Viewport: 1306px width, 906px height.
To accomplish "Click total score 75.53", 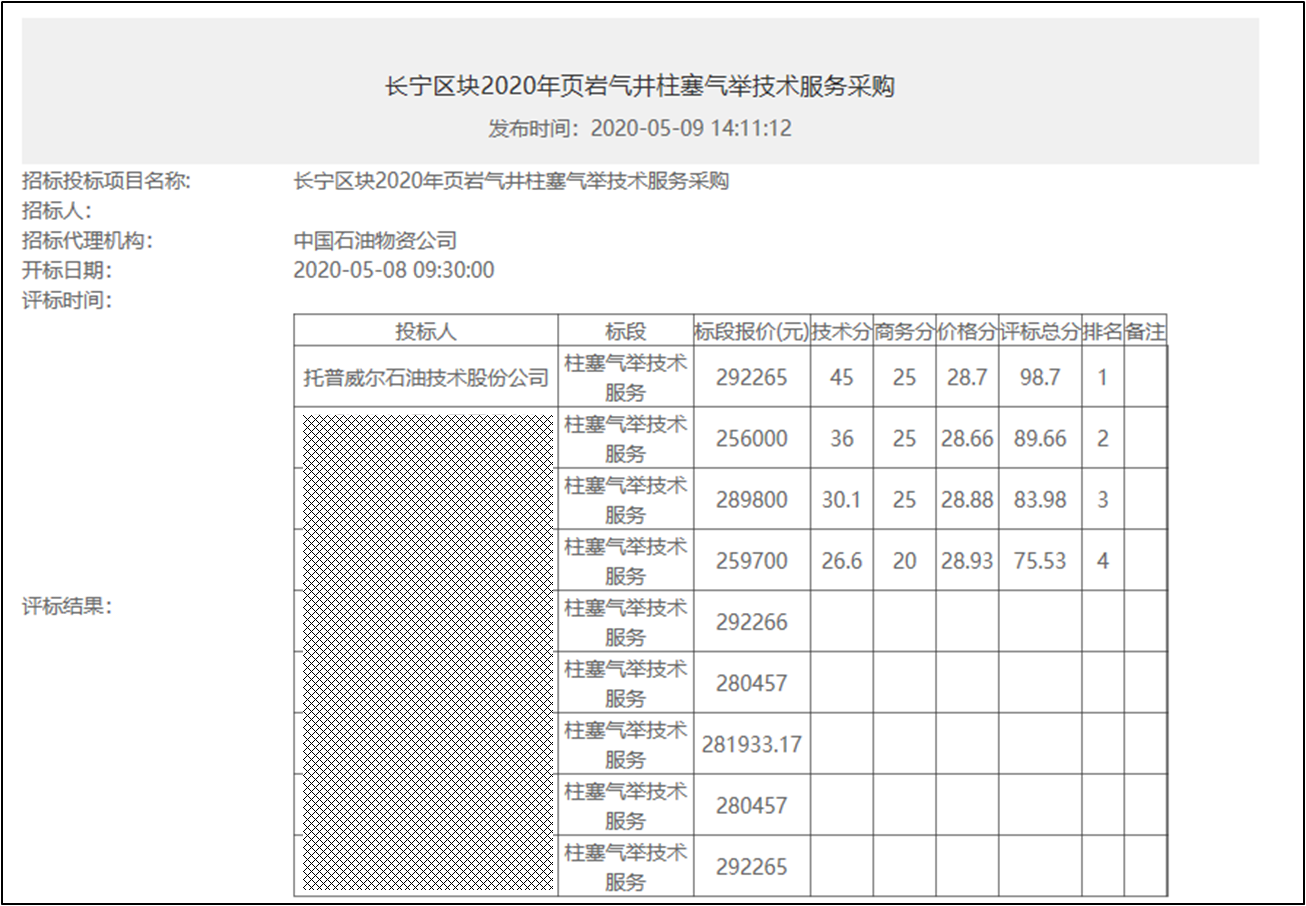I will (1040, 560).
